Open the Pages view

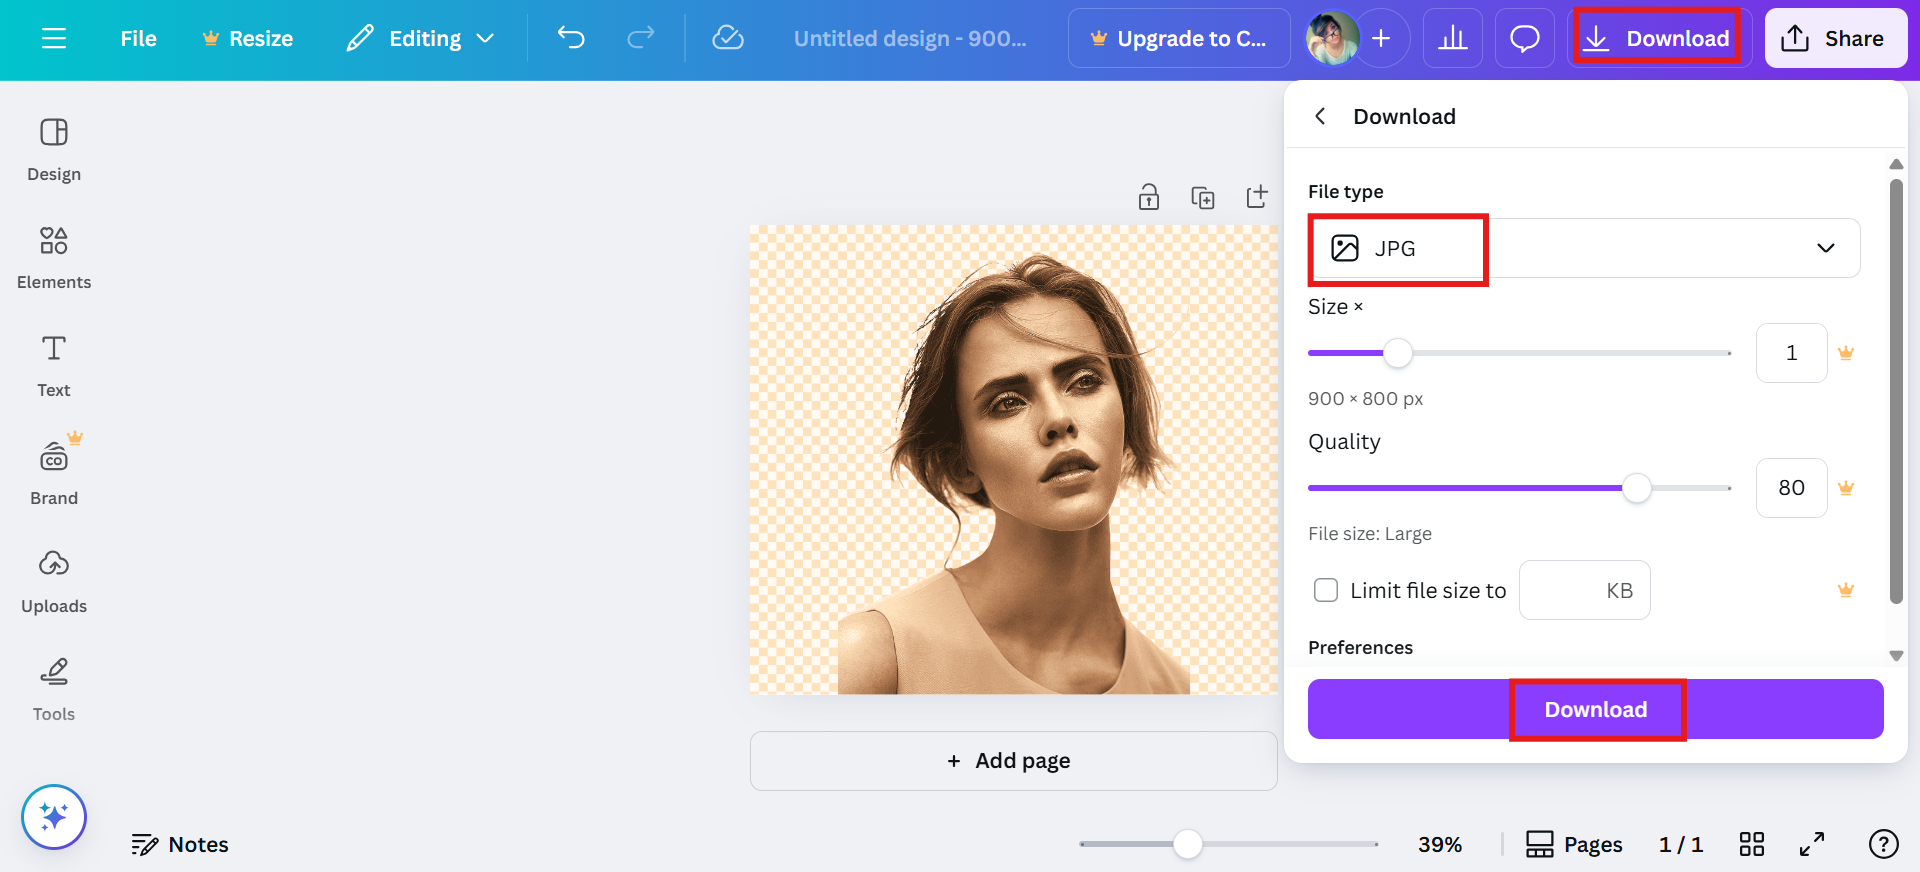click(x=1574, y=845)
